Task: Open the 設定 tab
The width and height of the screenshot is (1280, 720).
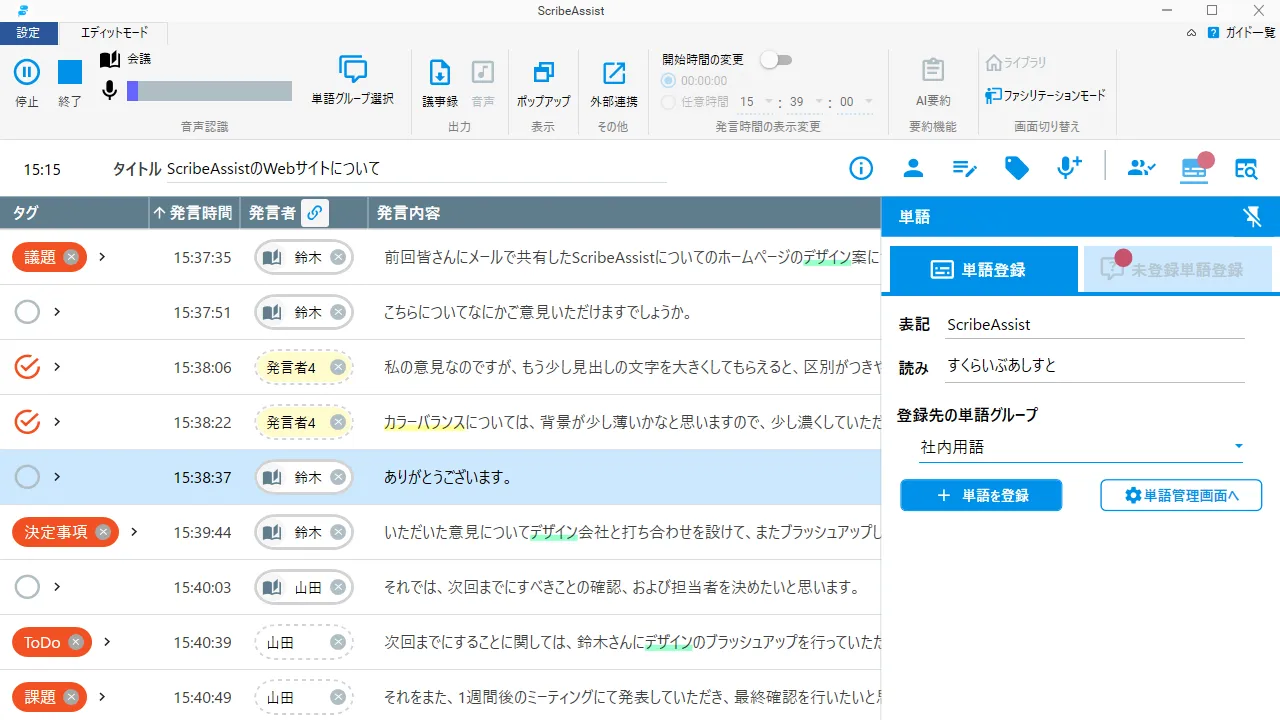Action: [x=29, y=33]
